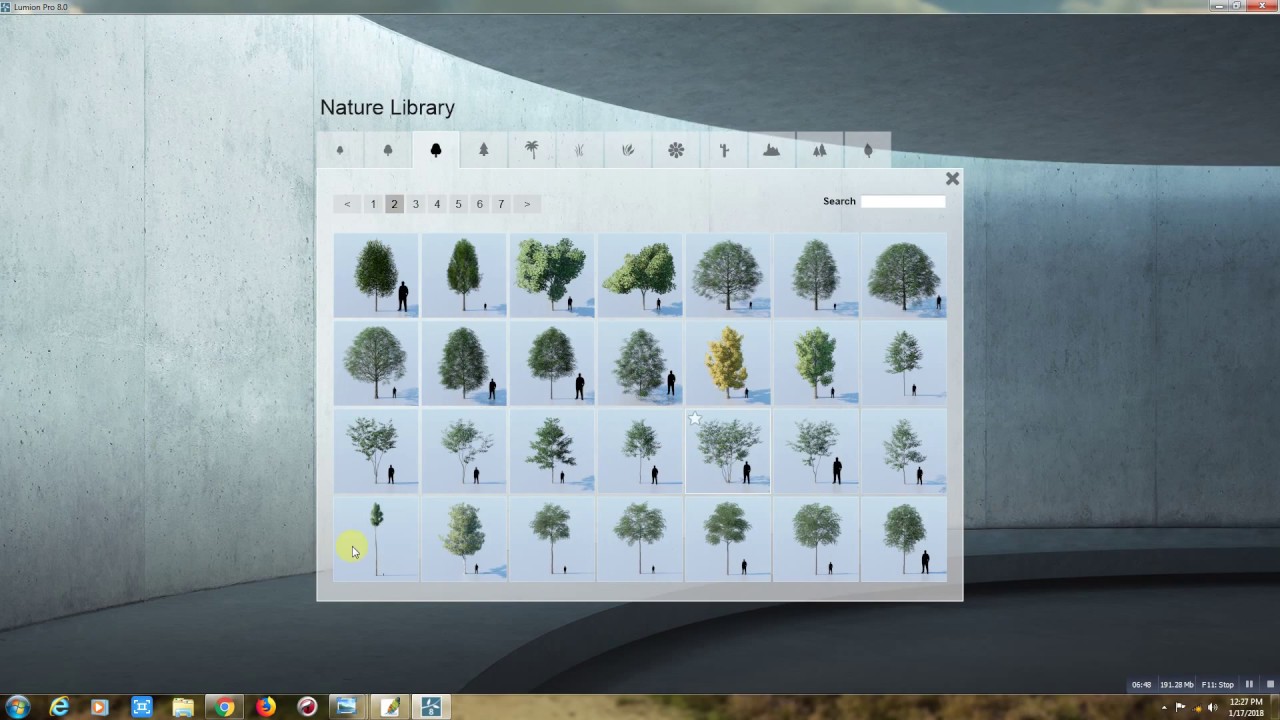Open the grass category tab
1280x720 pixels.
coord(580,150)
